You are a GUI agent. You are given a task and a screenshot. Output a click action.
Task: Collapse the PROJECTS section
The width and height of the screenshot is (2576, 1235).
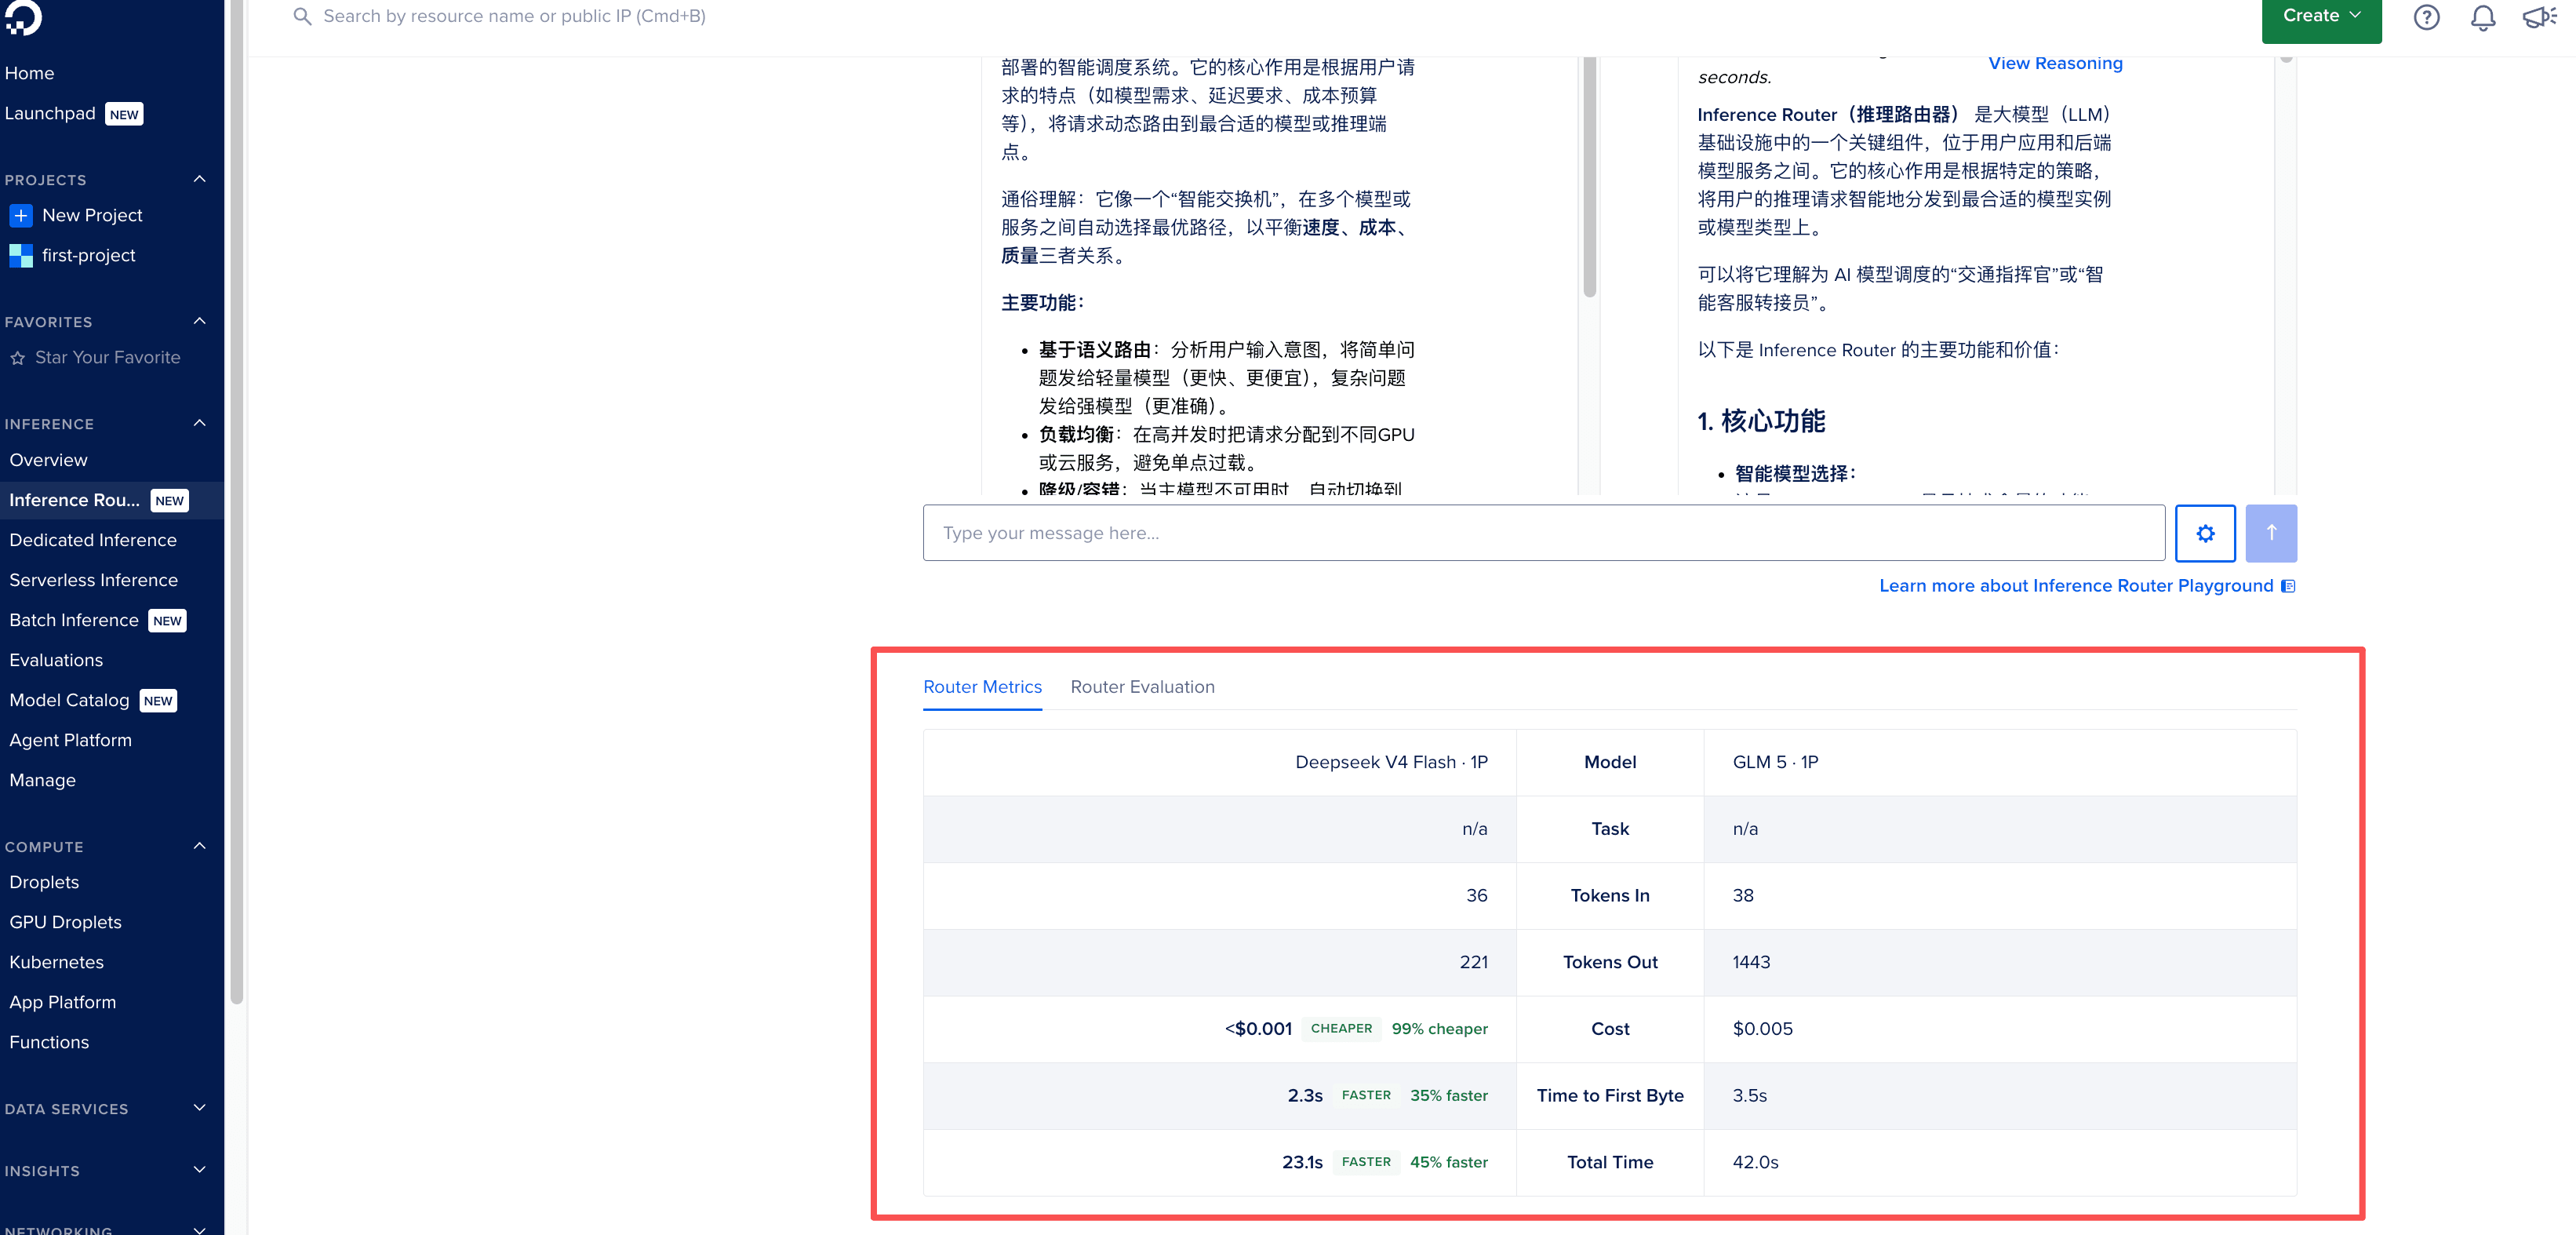click(199, 179)
